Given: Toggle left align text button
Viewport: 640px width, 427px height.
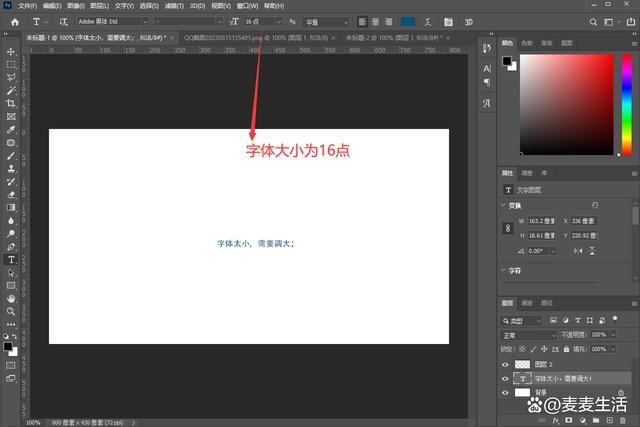Looking at the screenshot, I should coord(362,22).
